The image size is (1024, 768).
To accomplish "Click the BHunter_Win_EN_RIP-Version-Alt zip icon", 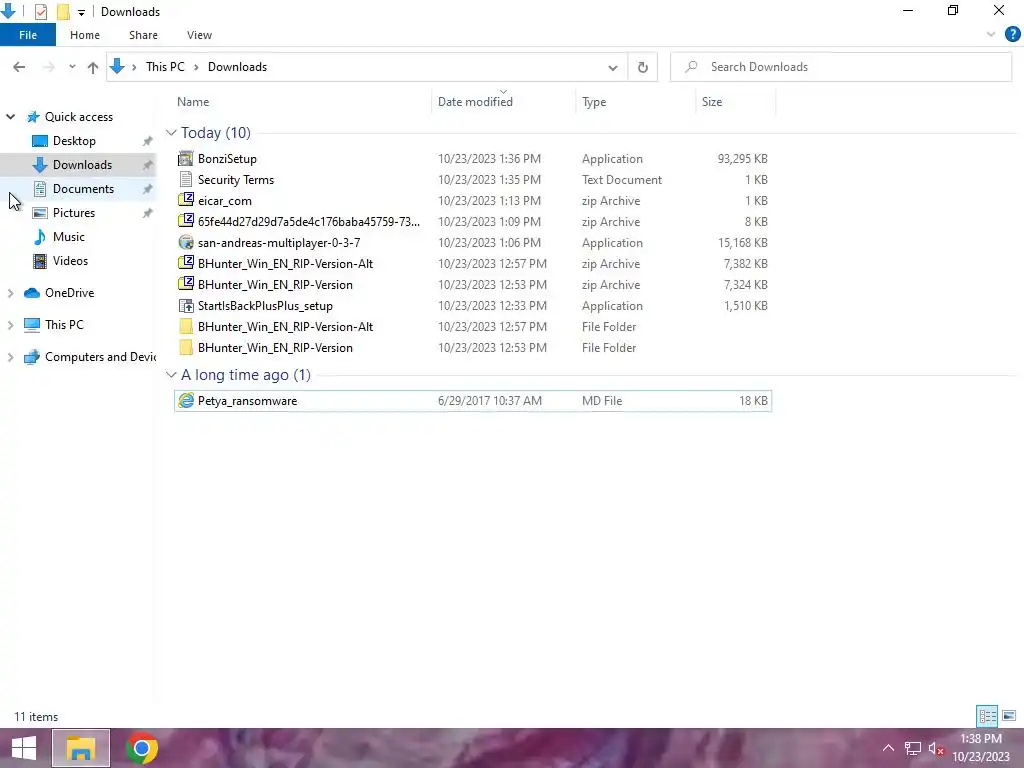I will pos(186,263).
